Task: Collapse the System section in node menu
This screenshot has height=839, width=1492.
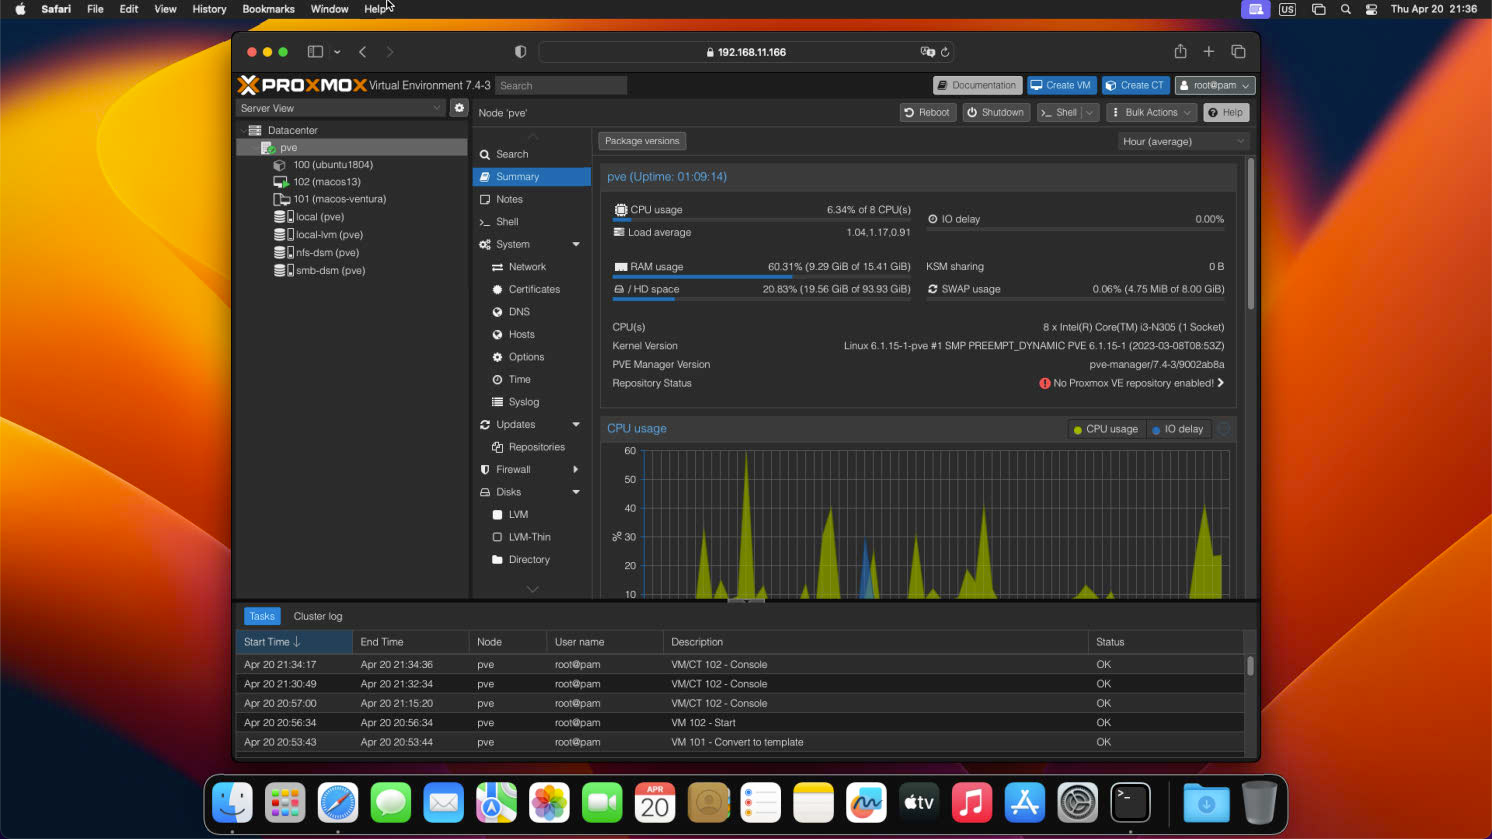Action: (576, 245)
